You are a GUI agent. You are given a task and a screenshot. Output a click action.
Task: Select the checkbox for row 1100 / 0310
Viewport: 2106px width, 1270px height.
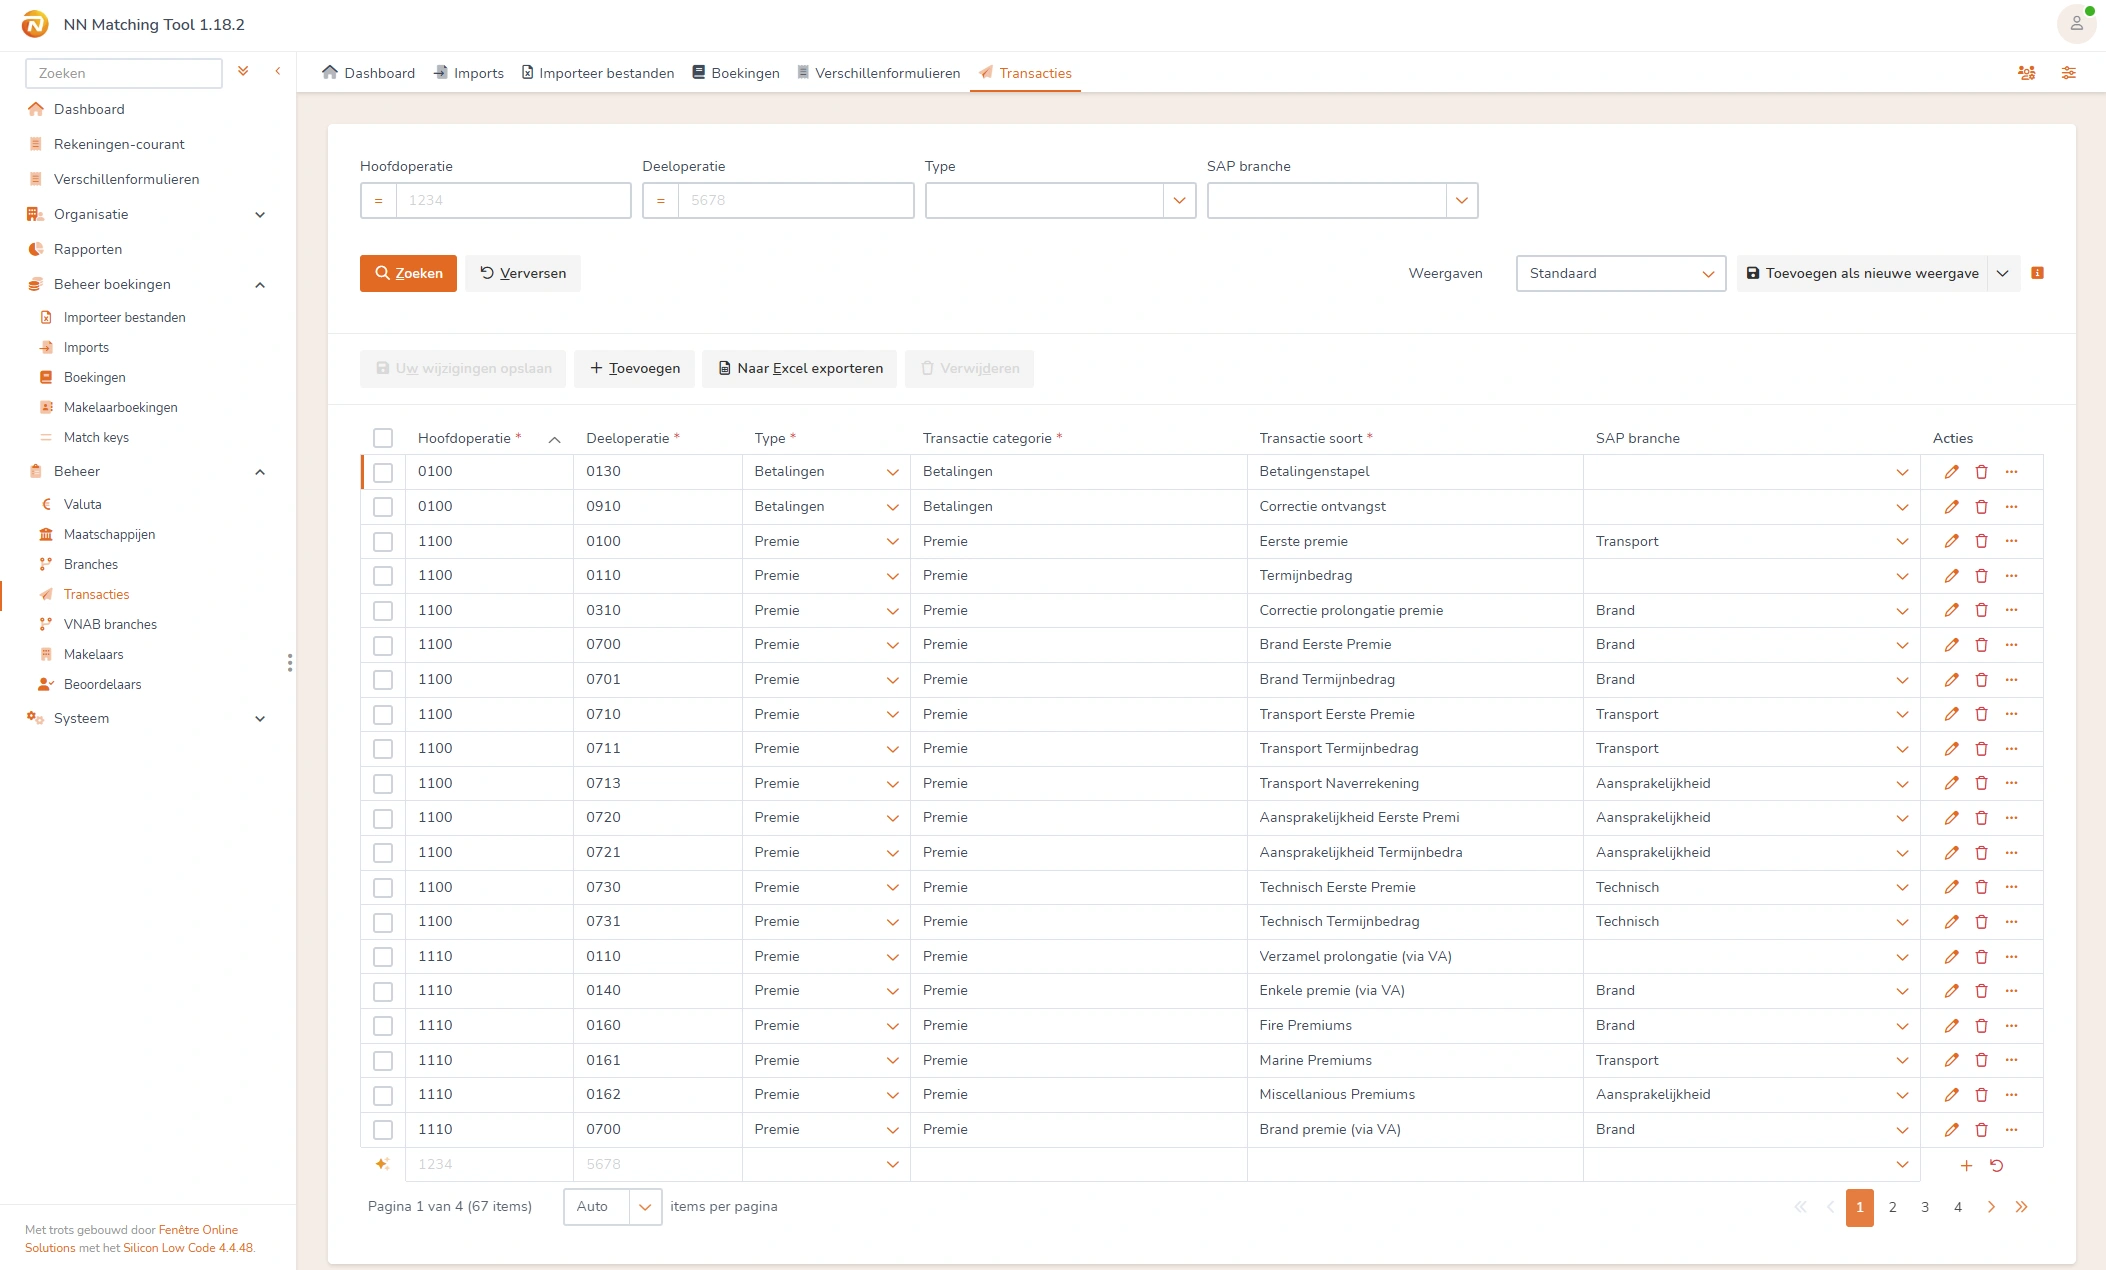point(383,611)
